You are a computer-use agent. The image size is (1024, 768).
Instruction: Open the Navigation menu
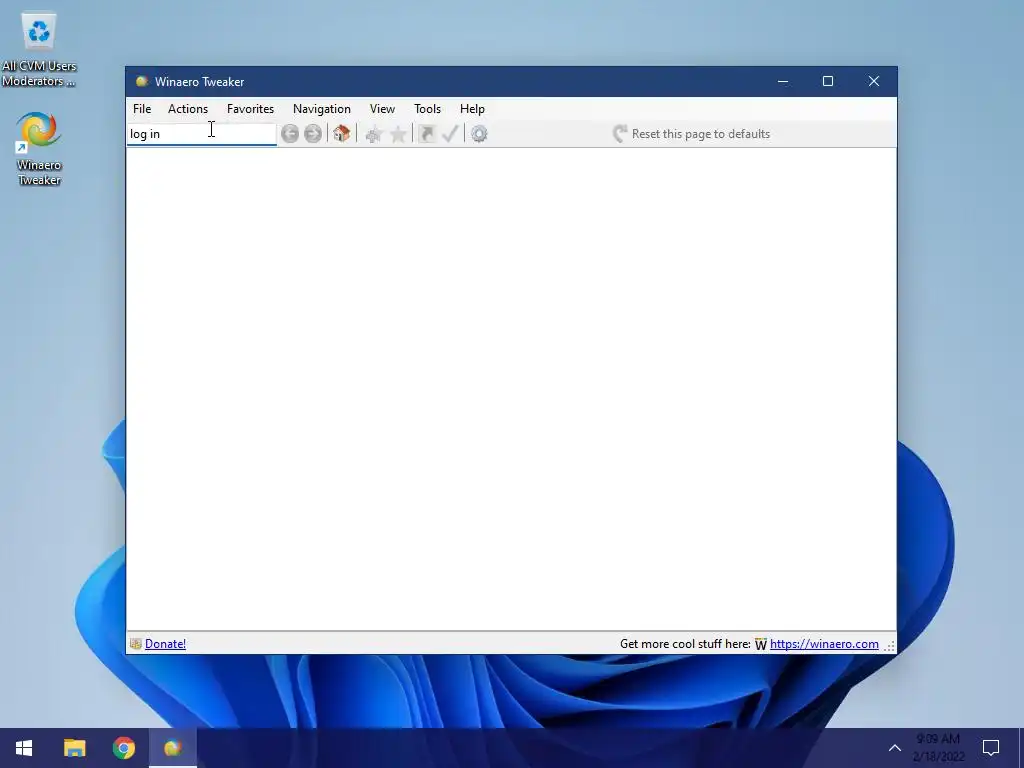pyautogui.click(x=322, y=109)
